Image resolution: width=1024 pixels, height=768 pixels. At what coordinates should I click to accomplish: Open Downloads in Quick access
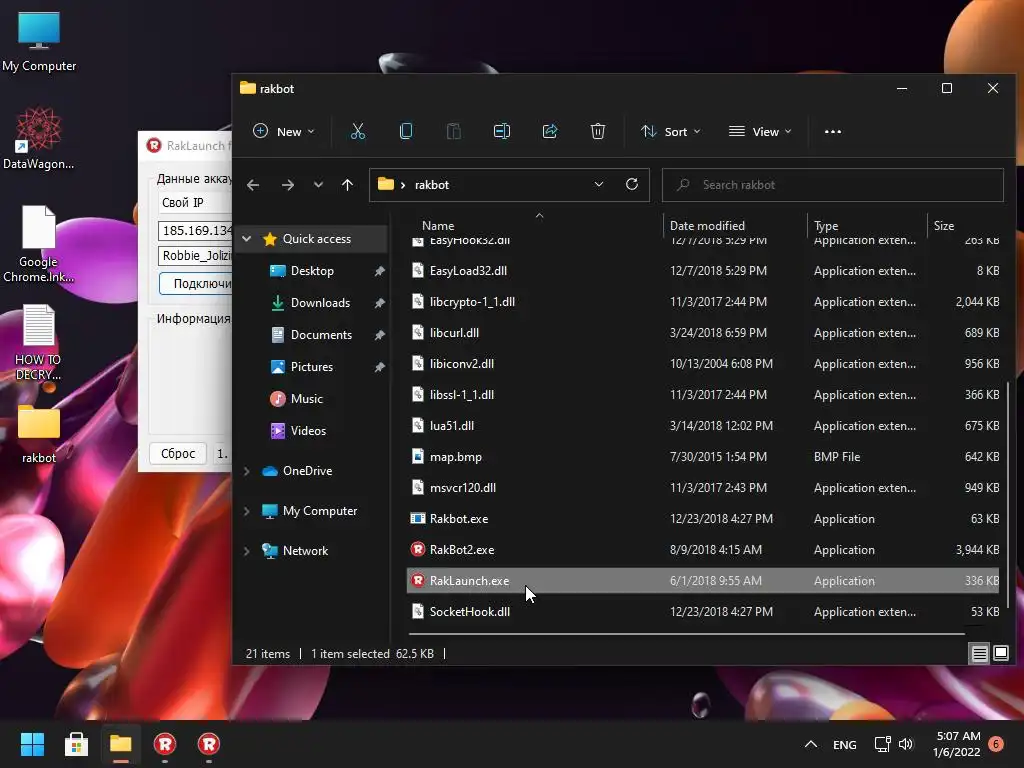(x=320, y=302)
